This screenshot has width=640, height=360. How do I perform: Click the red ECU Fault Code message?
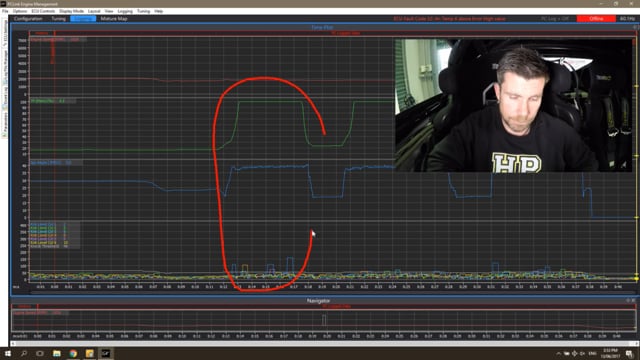450,19
